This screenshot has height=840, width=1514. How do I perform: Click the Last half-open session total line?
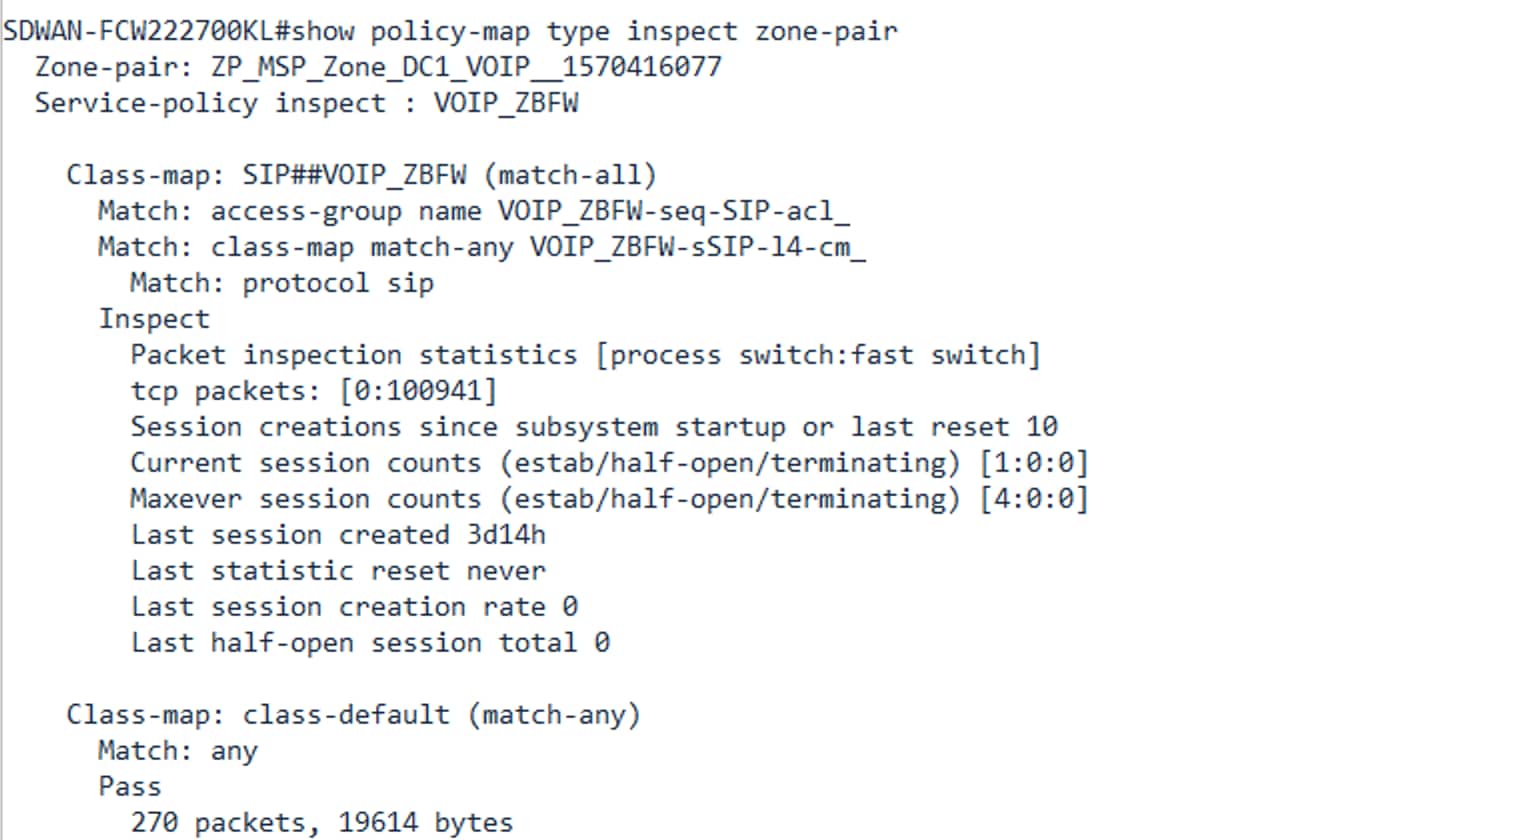(370, 643)
